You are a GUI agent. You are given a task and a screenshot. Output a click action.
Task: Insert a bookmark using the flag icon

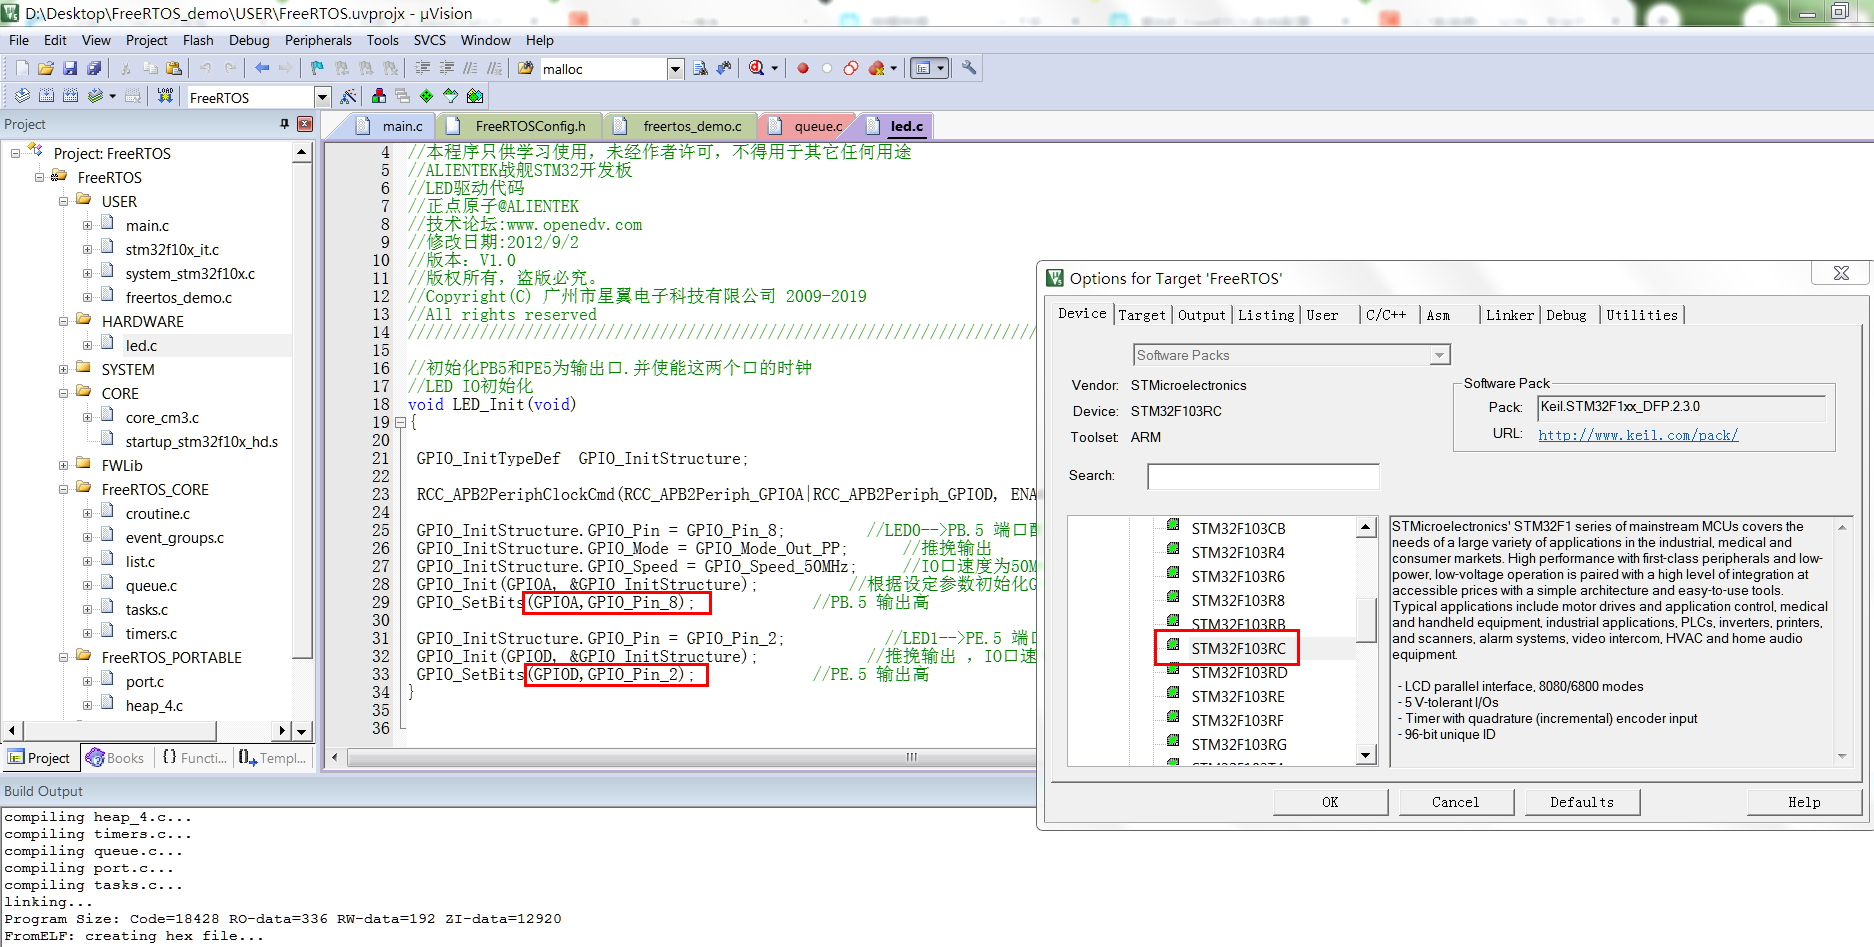click(317, 68)
